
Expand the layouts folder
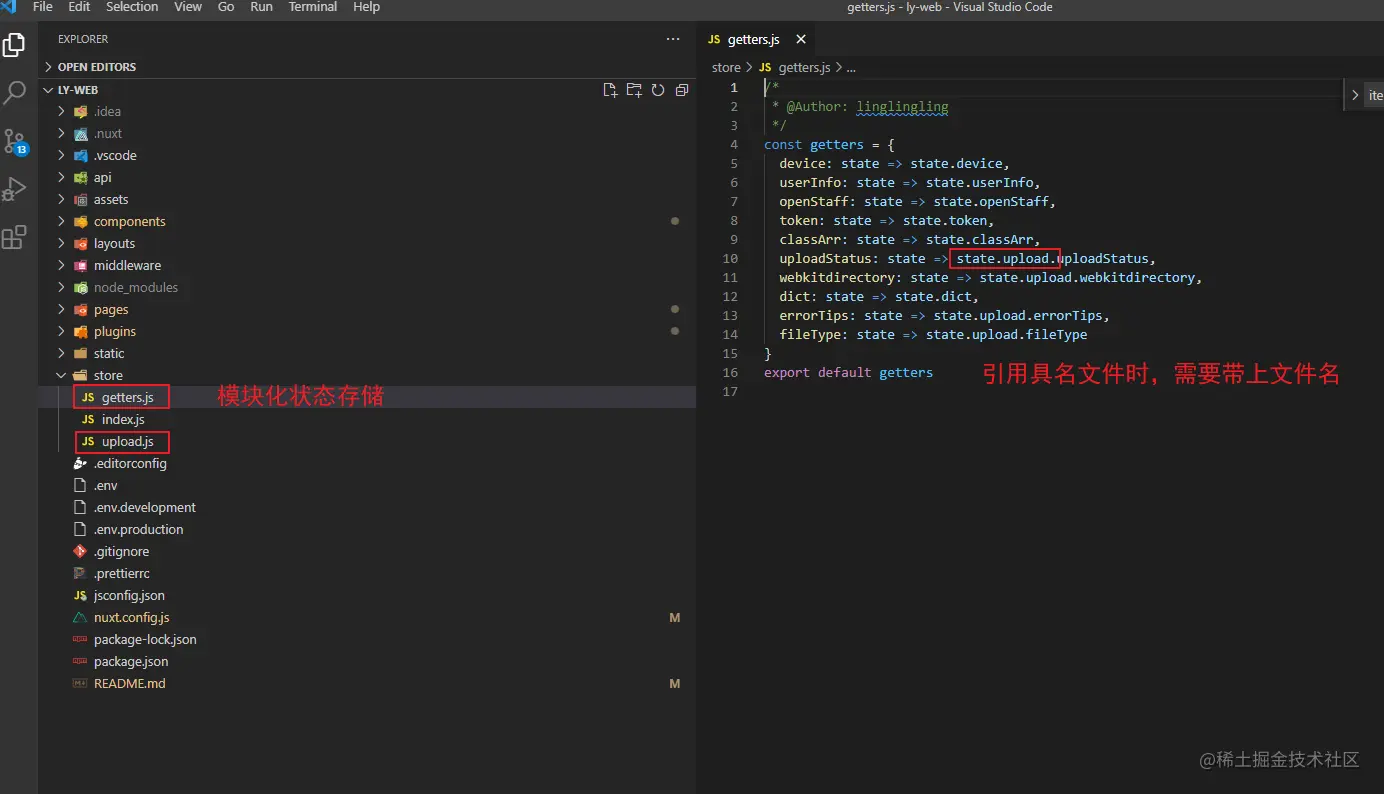coord(62,244)
